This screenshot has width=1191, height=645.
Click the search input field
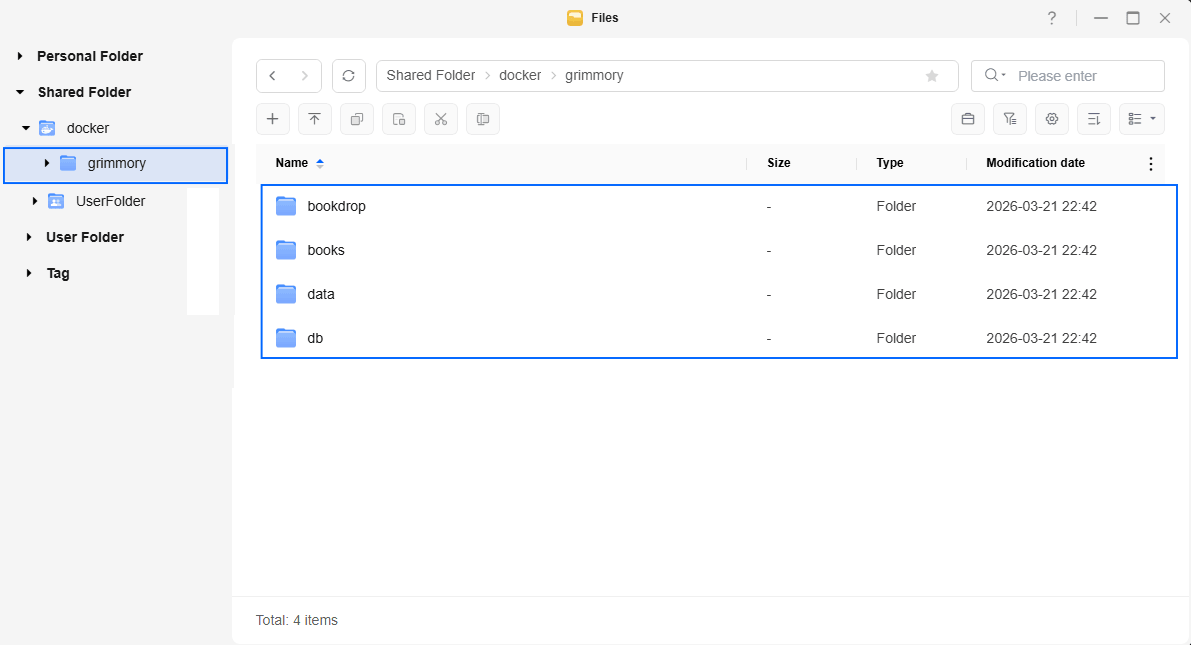tap(1085, 76)
